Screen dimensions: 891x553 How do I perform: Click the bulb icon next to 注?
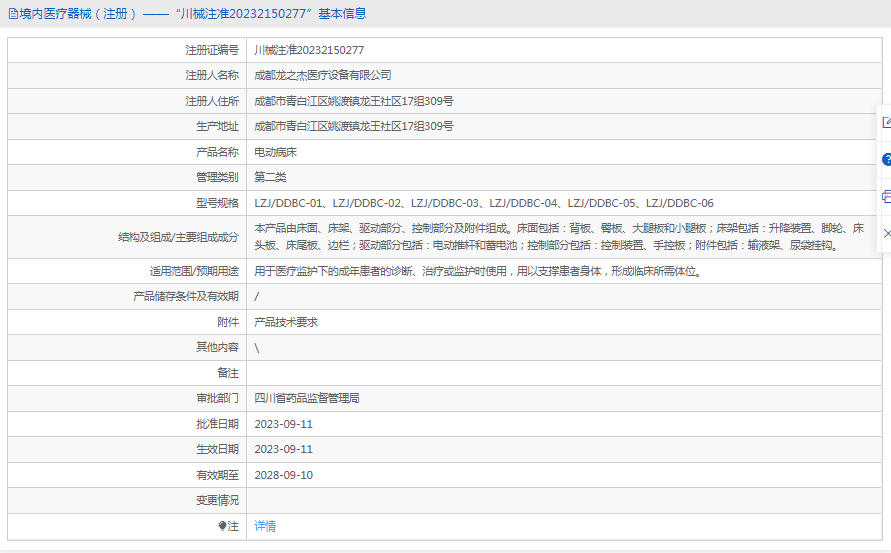tap(222, 526)
